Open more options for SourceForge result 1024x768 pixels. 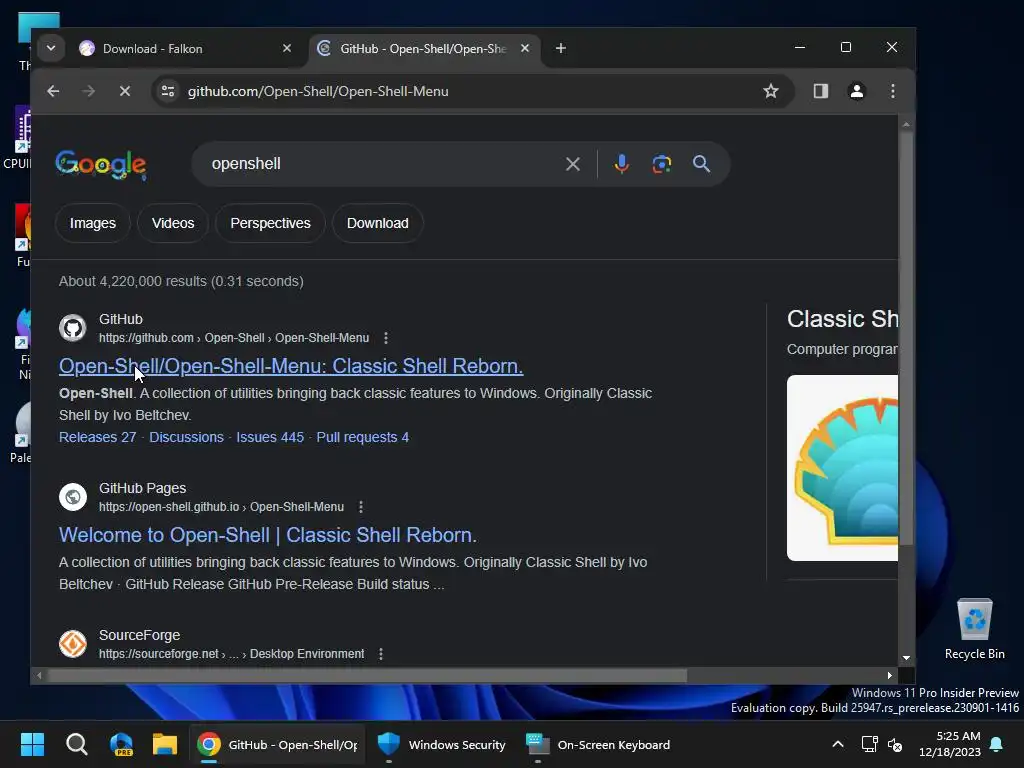pyautogui.click(x=381, y=654)
